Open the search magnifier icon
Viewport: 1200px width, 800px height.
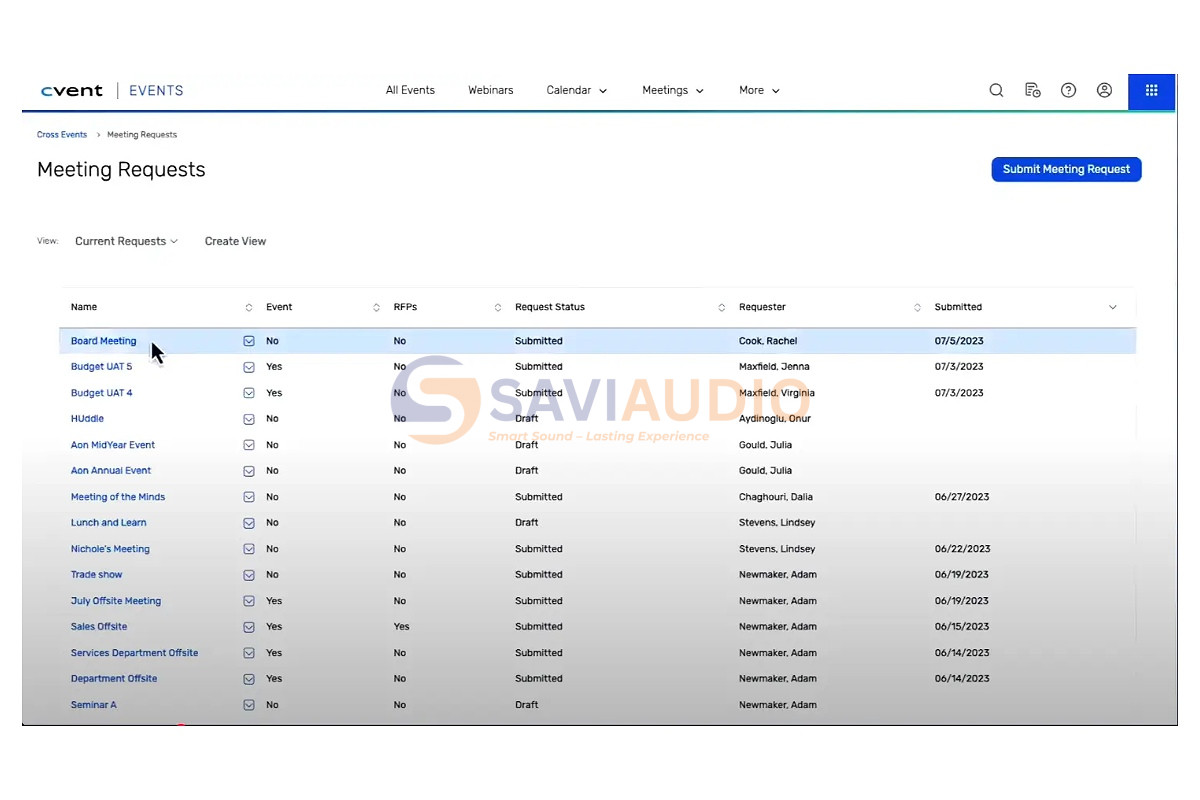pos(996,90)
